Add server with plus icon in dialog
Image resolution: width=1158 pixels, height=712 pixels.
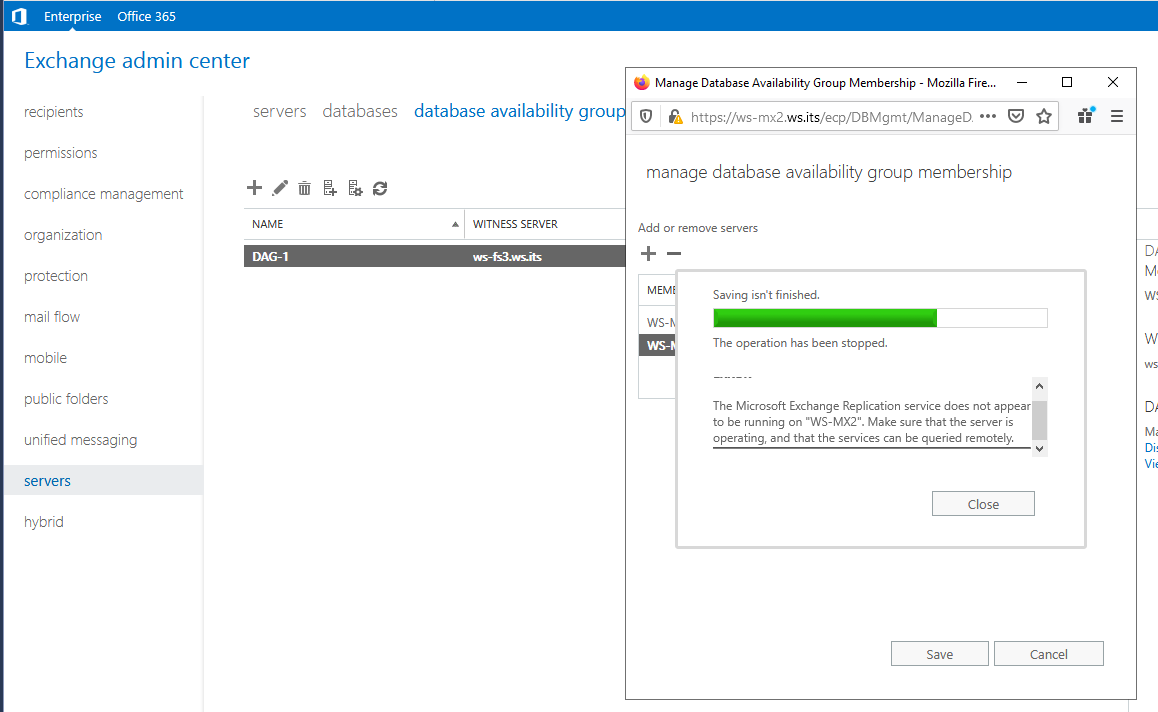click(x=648, y=253)
